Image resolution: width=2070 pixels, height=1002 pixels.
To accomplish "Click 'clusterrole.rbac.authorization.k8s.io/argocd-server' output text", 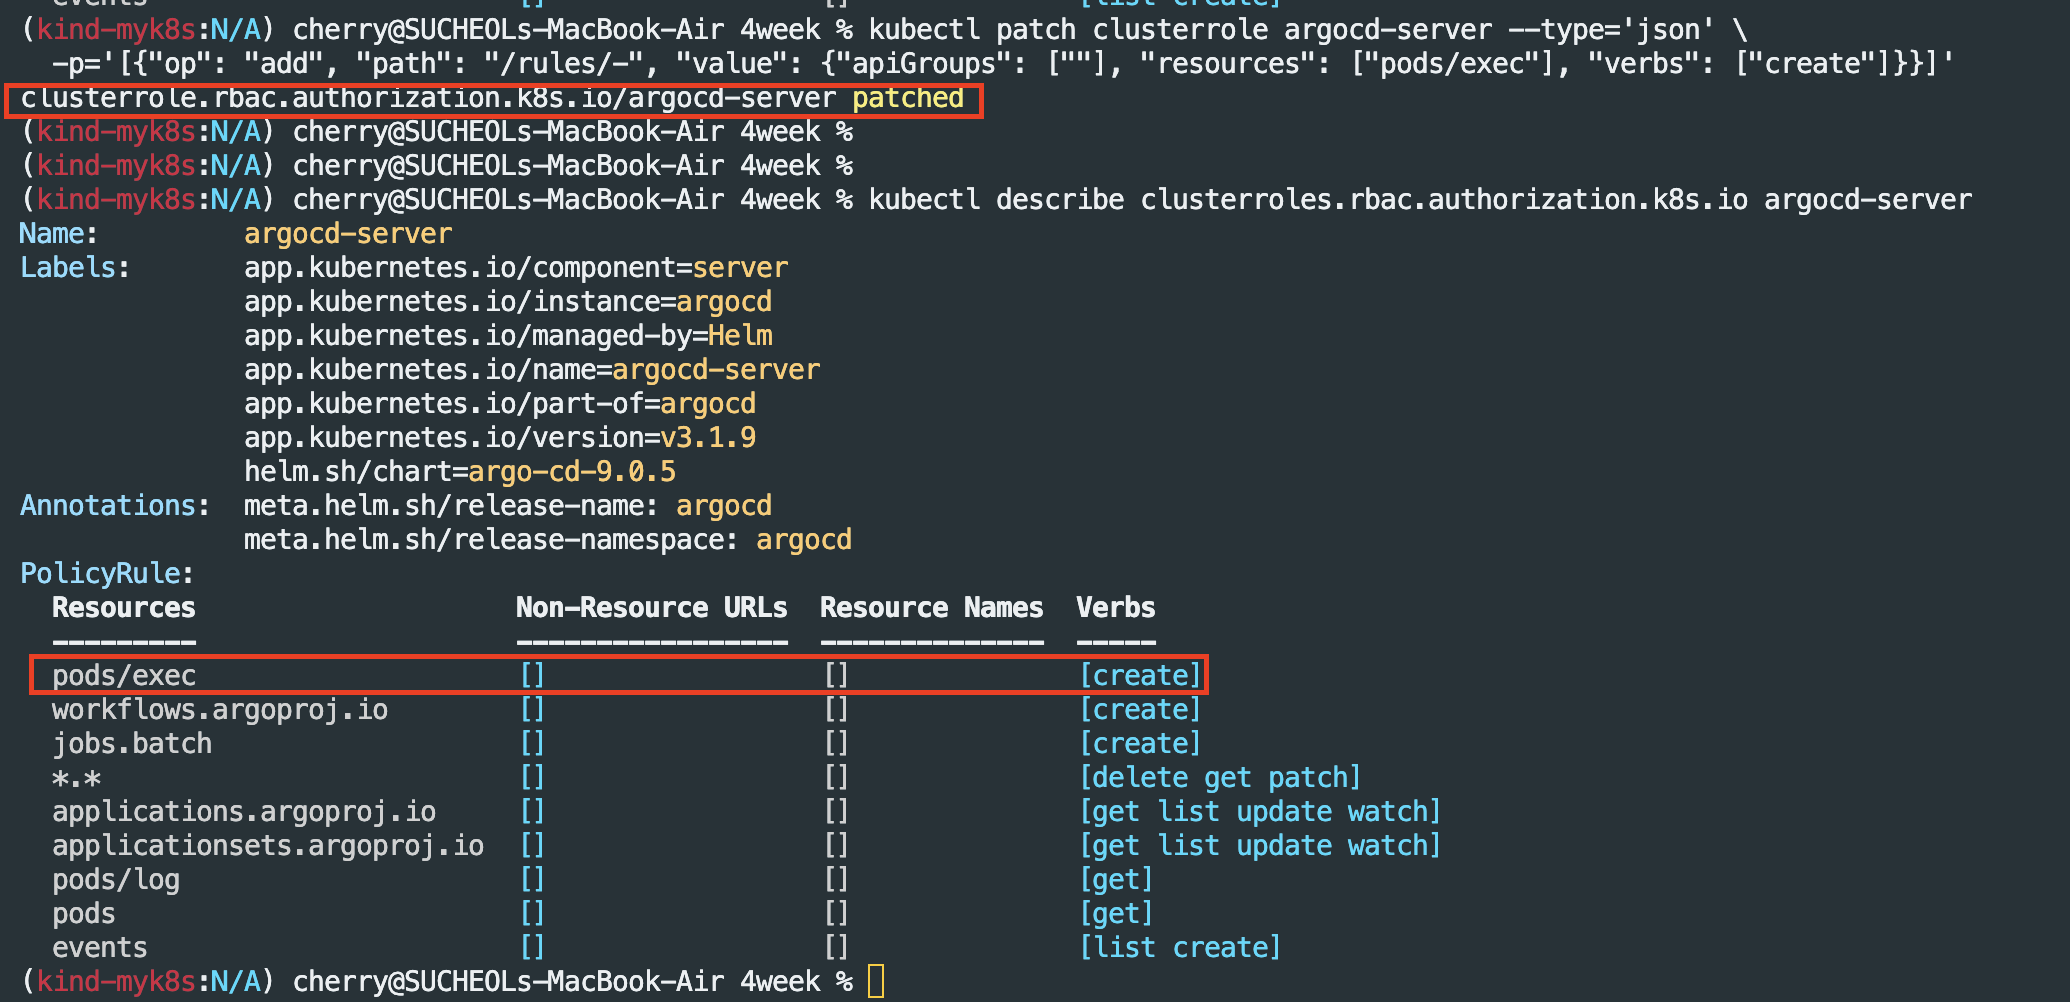I will [428, 98].
